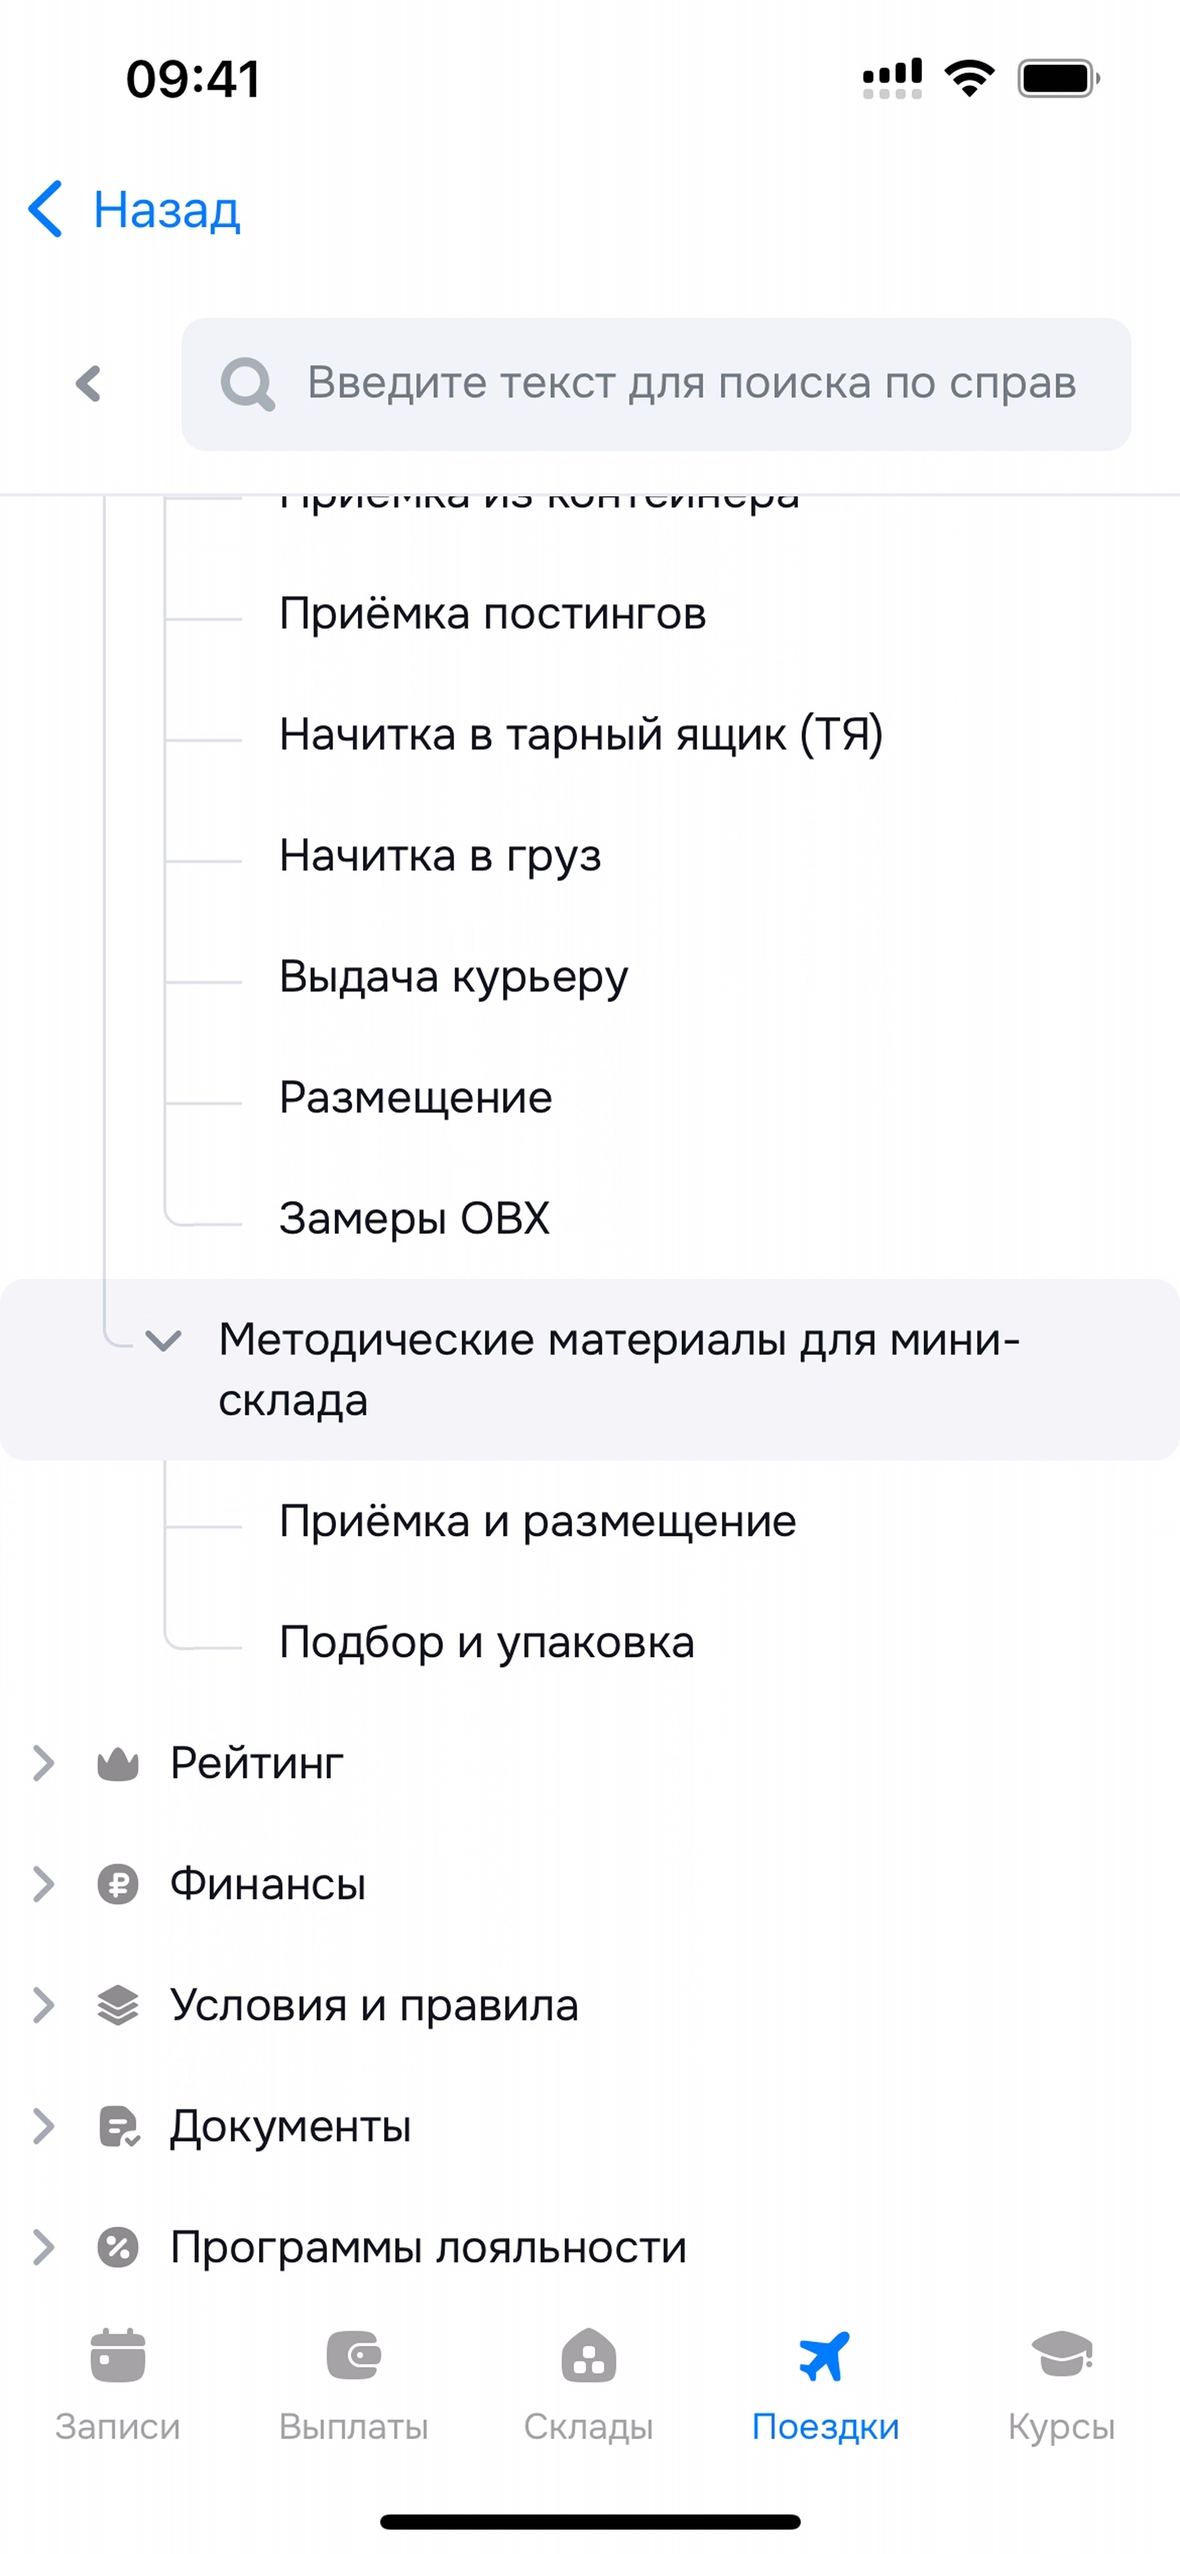Expand the Условия и правила chevron
1180x2554 pixels.
point(43,2005)
